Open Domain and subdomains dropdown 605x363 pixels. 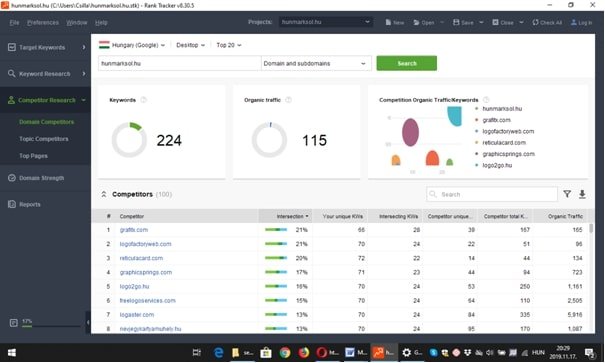(316, 63)
